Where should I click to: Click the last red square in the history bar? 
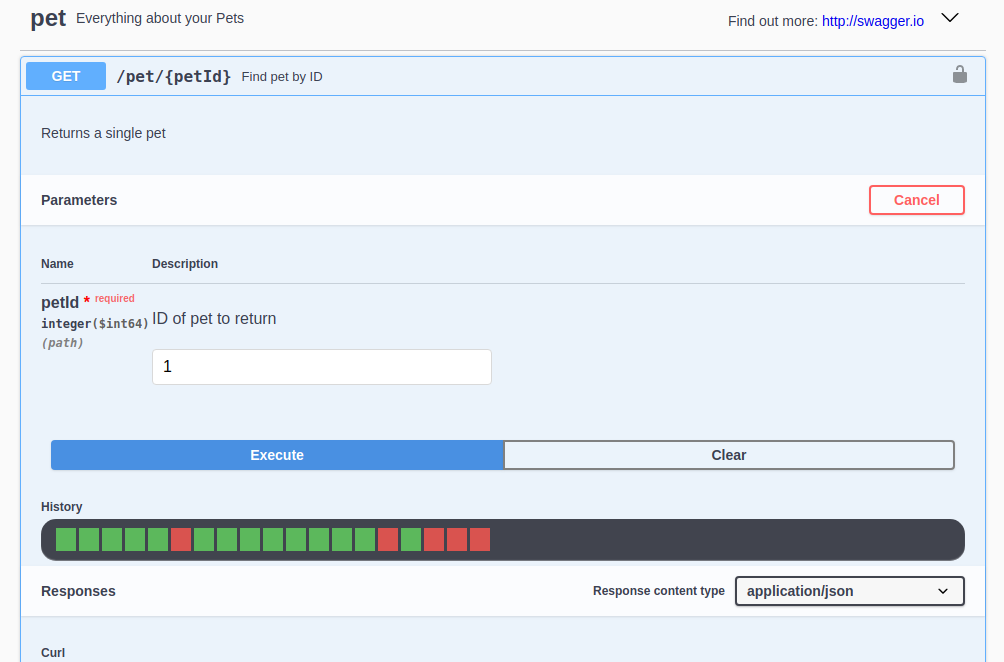479,539
